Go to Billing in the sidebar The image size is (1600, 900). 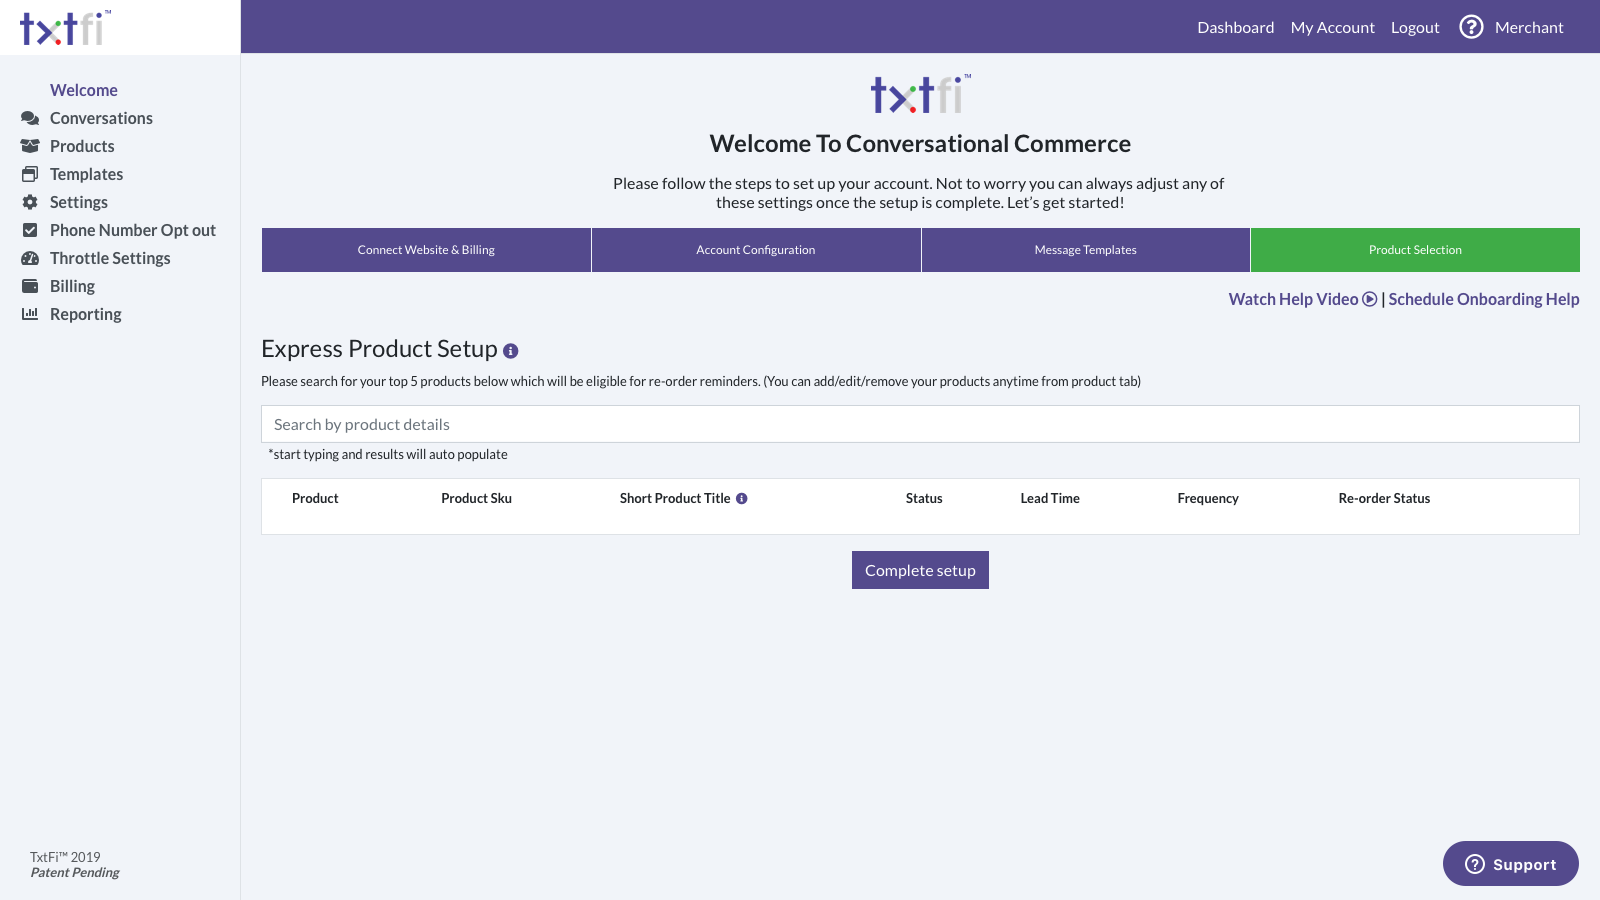[72, 286]
